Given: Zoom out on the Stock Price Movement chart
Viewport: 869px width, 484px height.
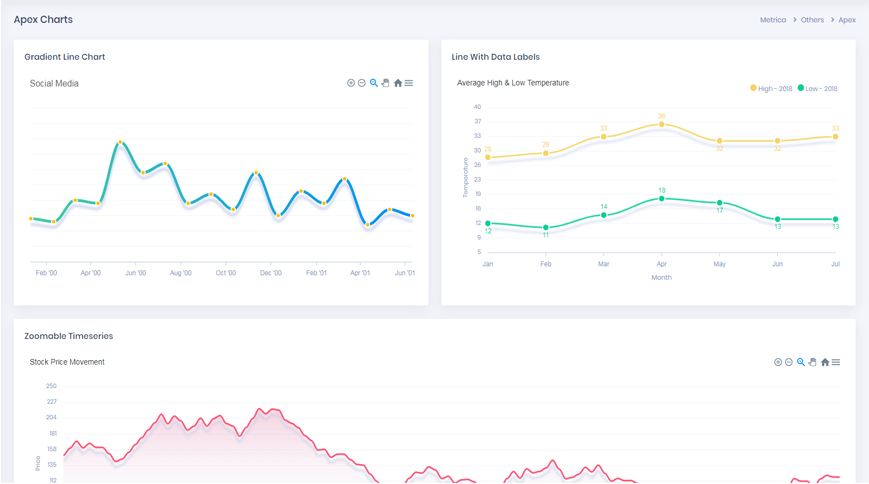Looking at the screenshot, I should coord(789,362).
